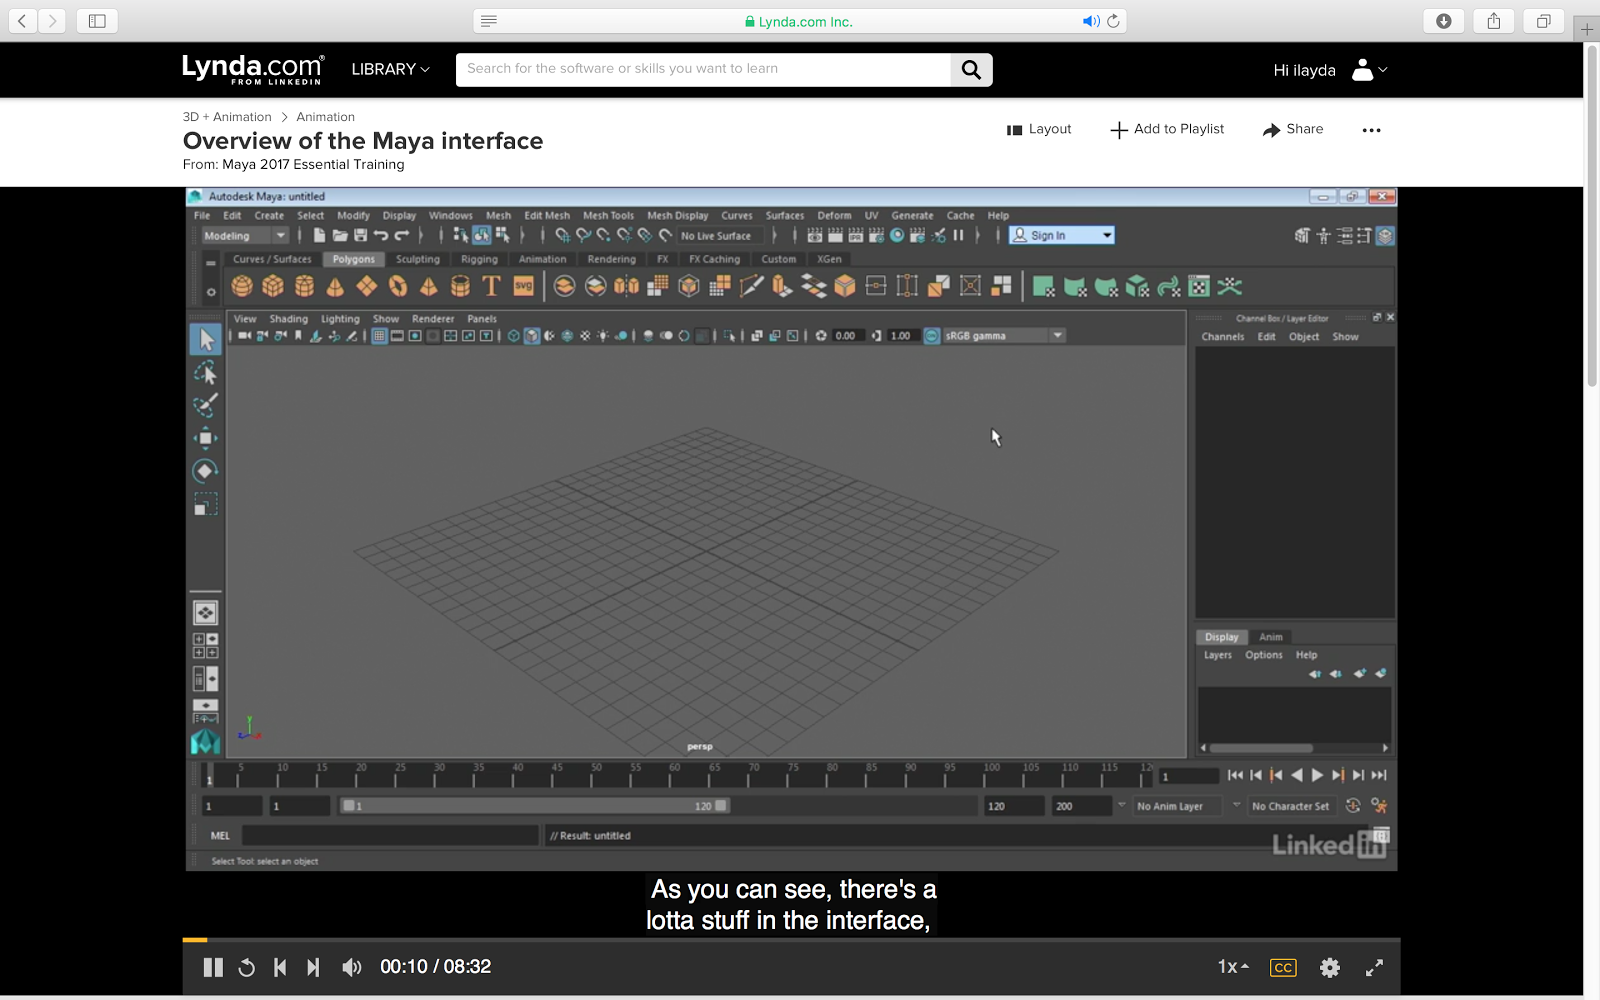
Task: Click the Share button
Action: pos(1293,129)
